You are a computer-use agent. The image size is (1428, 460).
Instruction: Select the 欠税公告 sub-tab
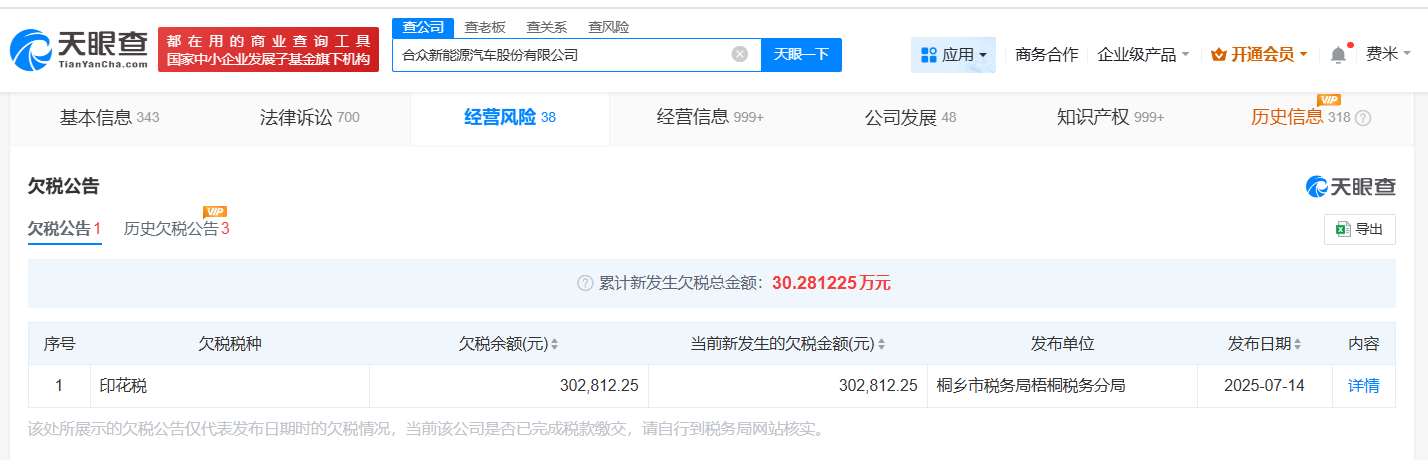click(x=65, y=229)
